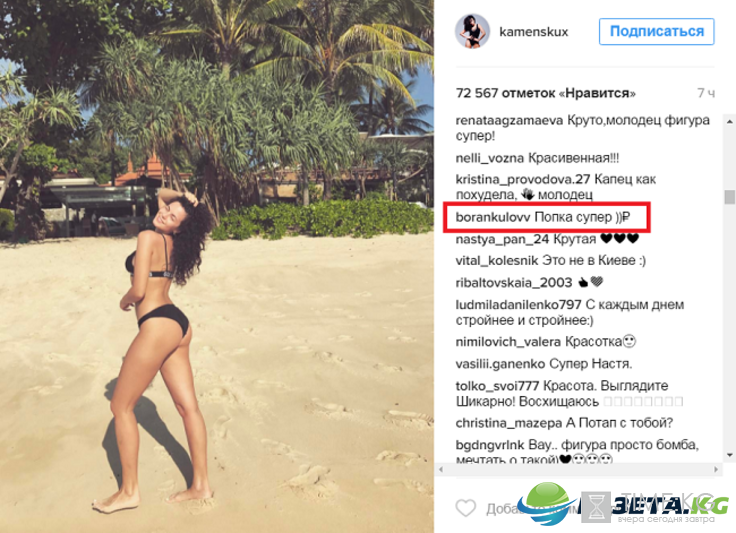The width and height of the screenshot is (736, 533).
Task: Click the heart like icon
Action: point(466,508)
